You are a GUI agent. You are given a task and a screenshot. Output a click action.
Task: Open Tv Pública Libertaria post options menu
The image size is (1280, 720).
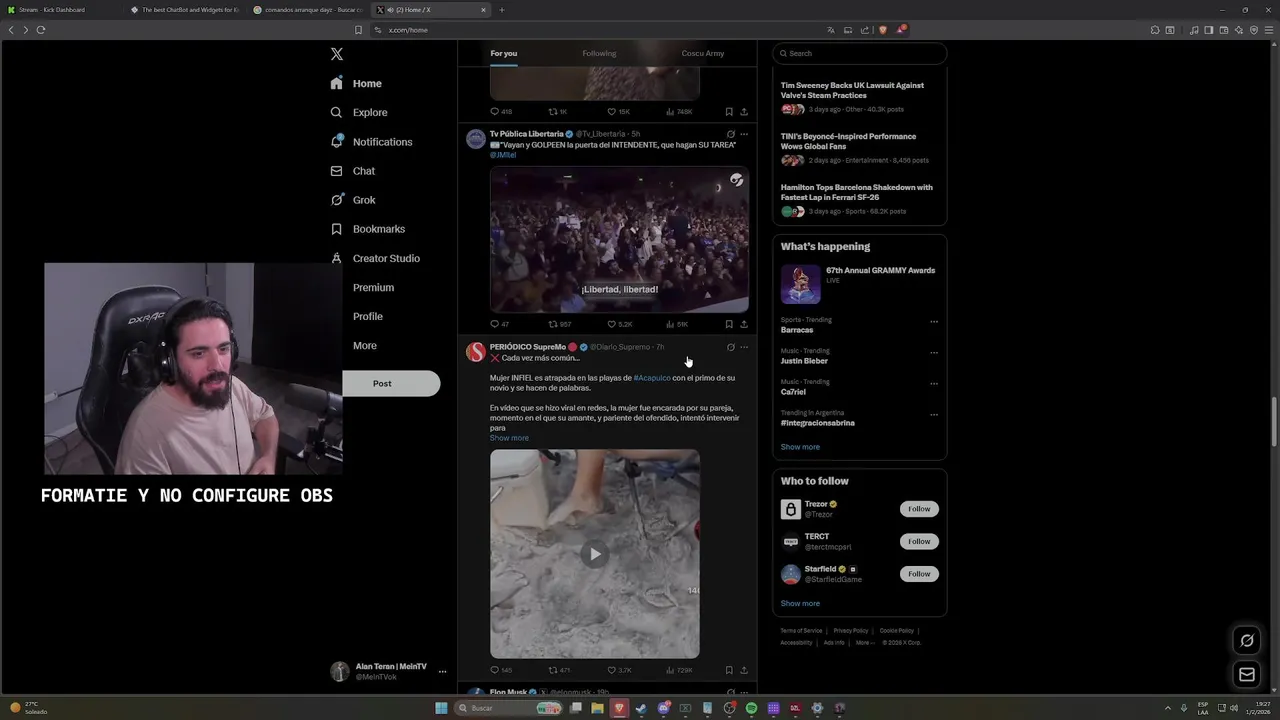744,134
